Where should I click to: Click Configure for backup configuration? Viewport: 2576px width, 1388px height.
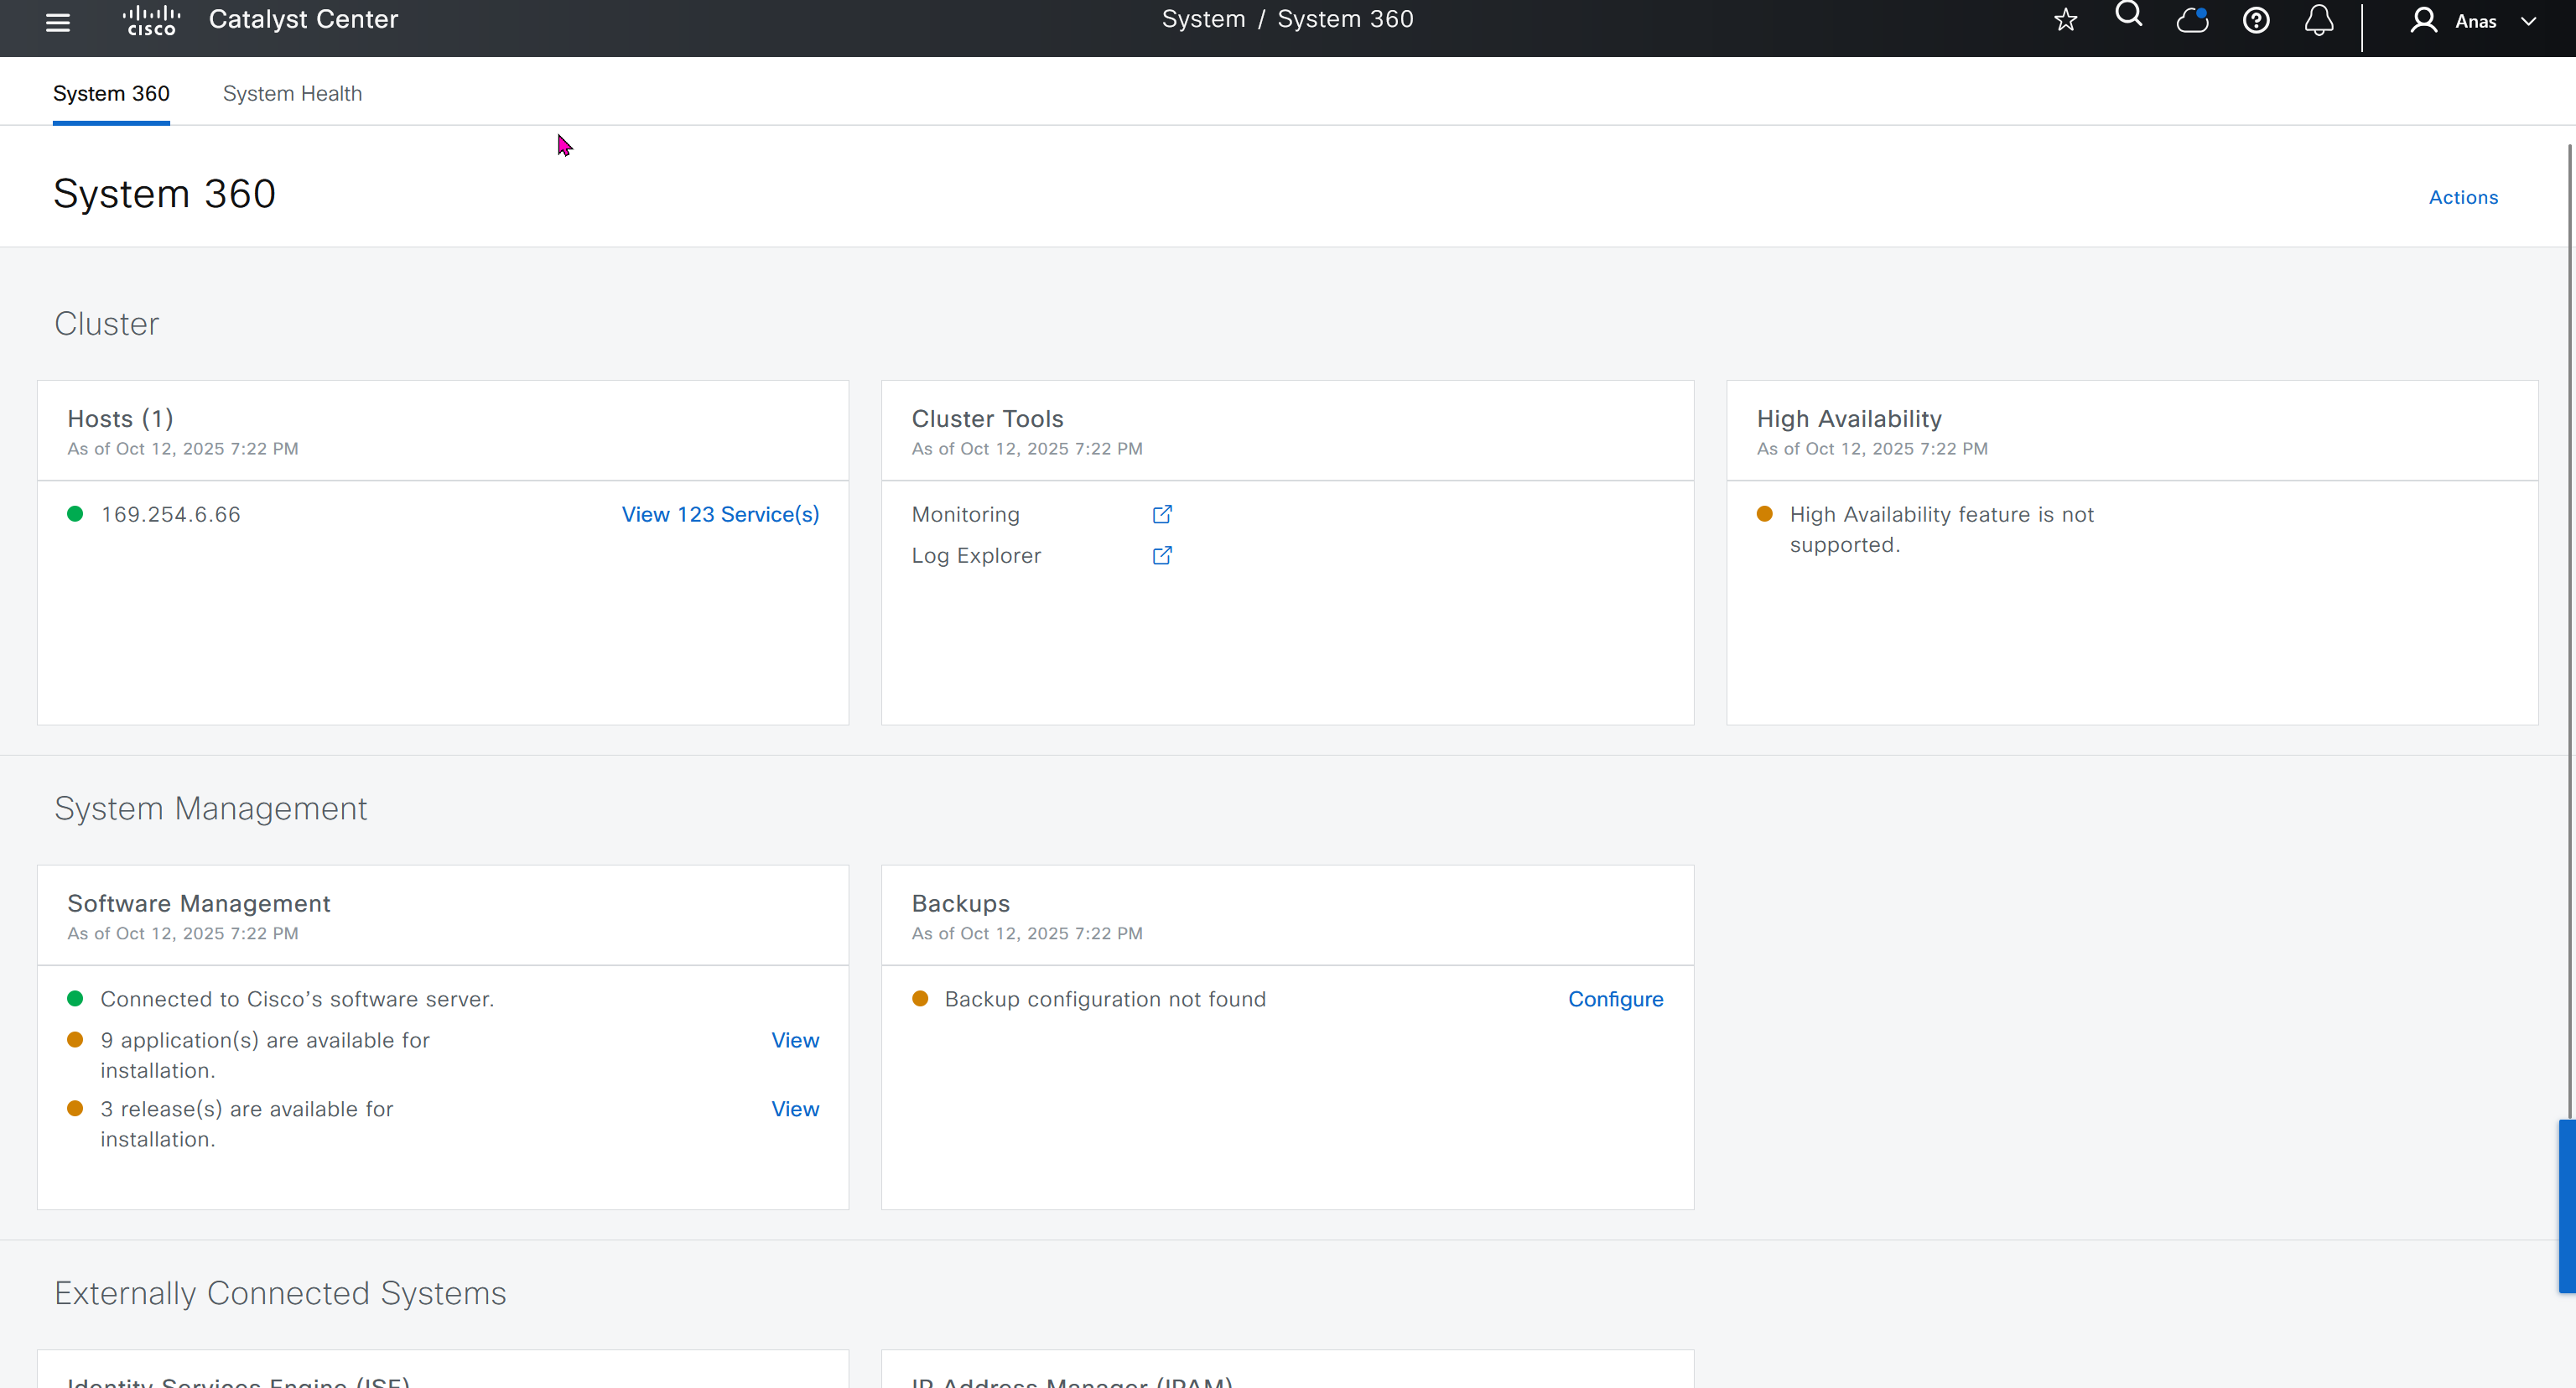tap(1615, 999)
